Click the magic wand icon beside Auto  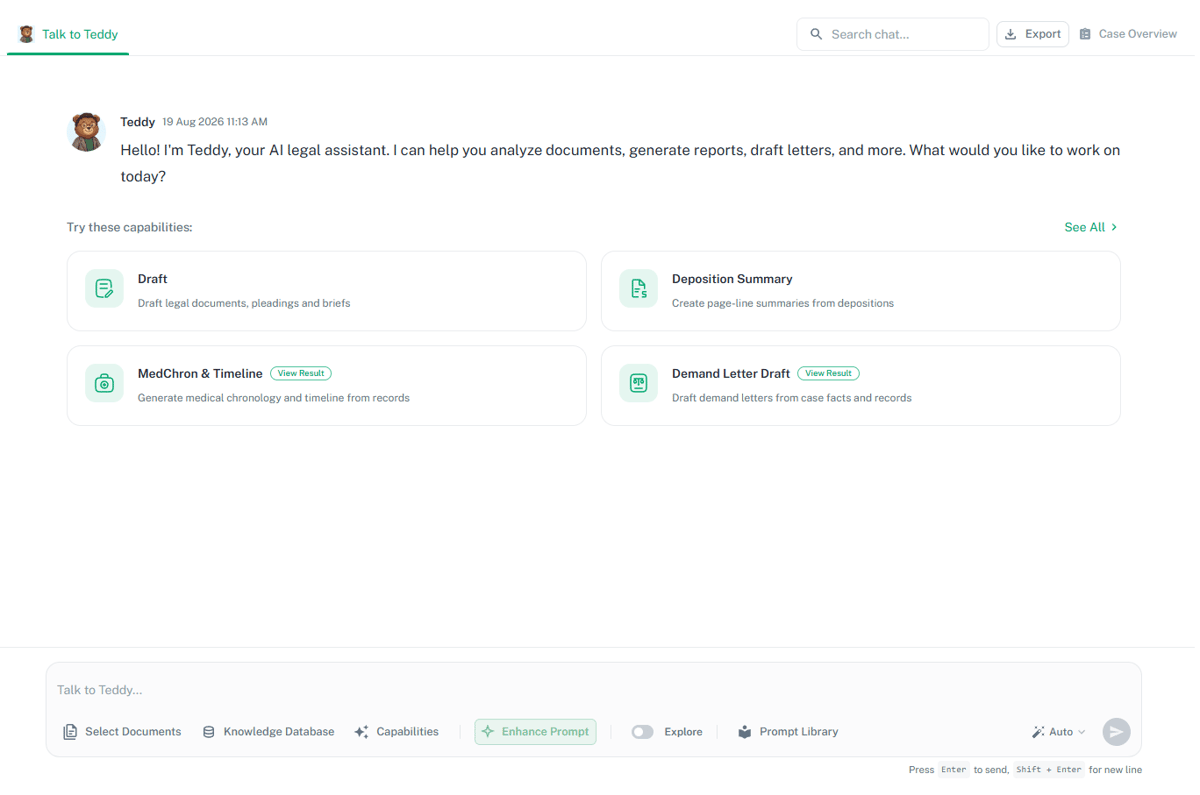pyautogui.click(x=1038, y=732)
